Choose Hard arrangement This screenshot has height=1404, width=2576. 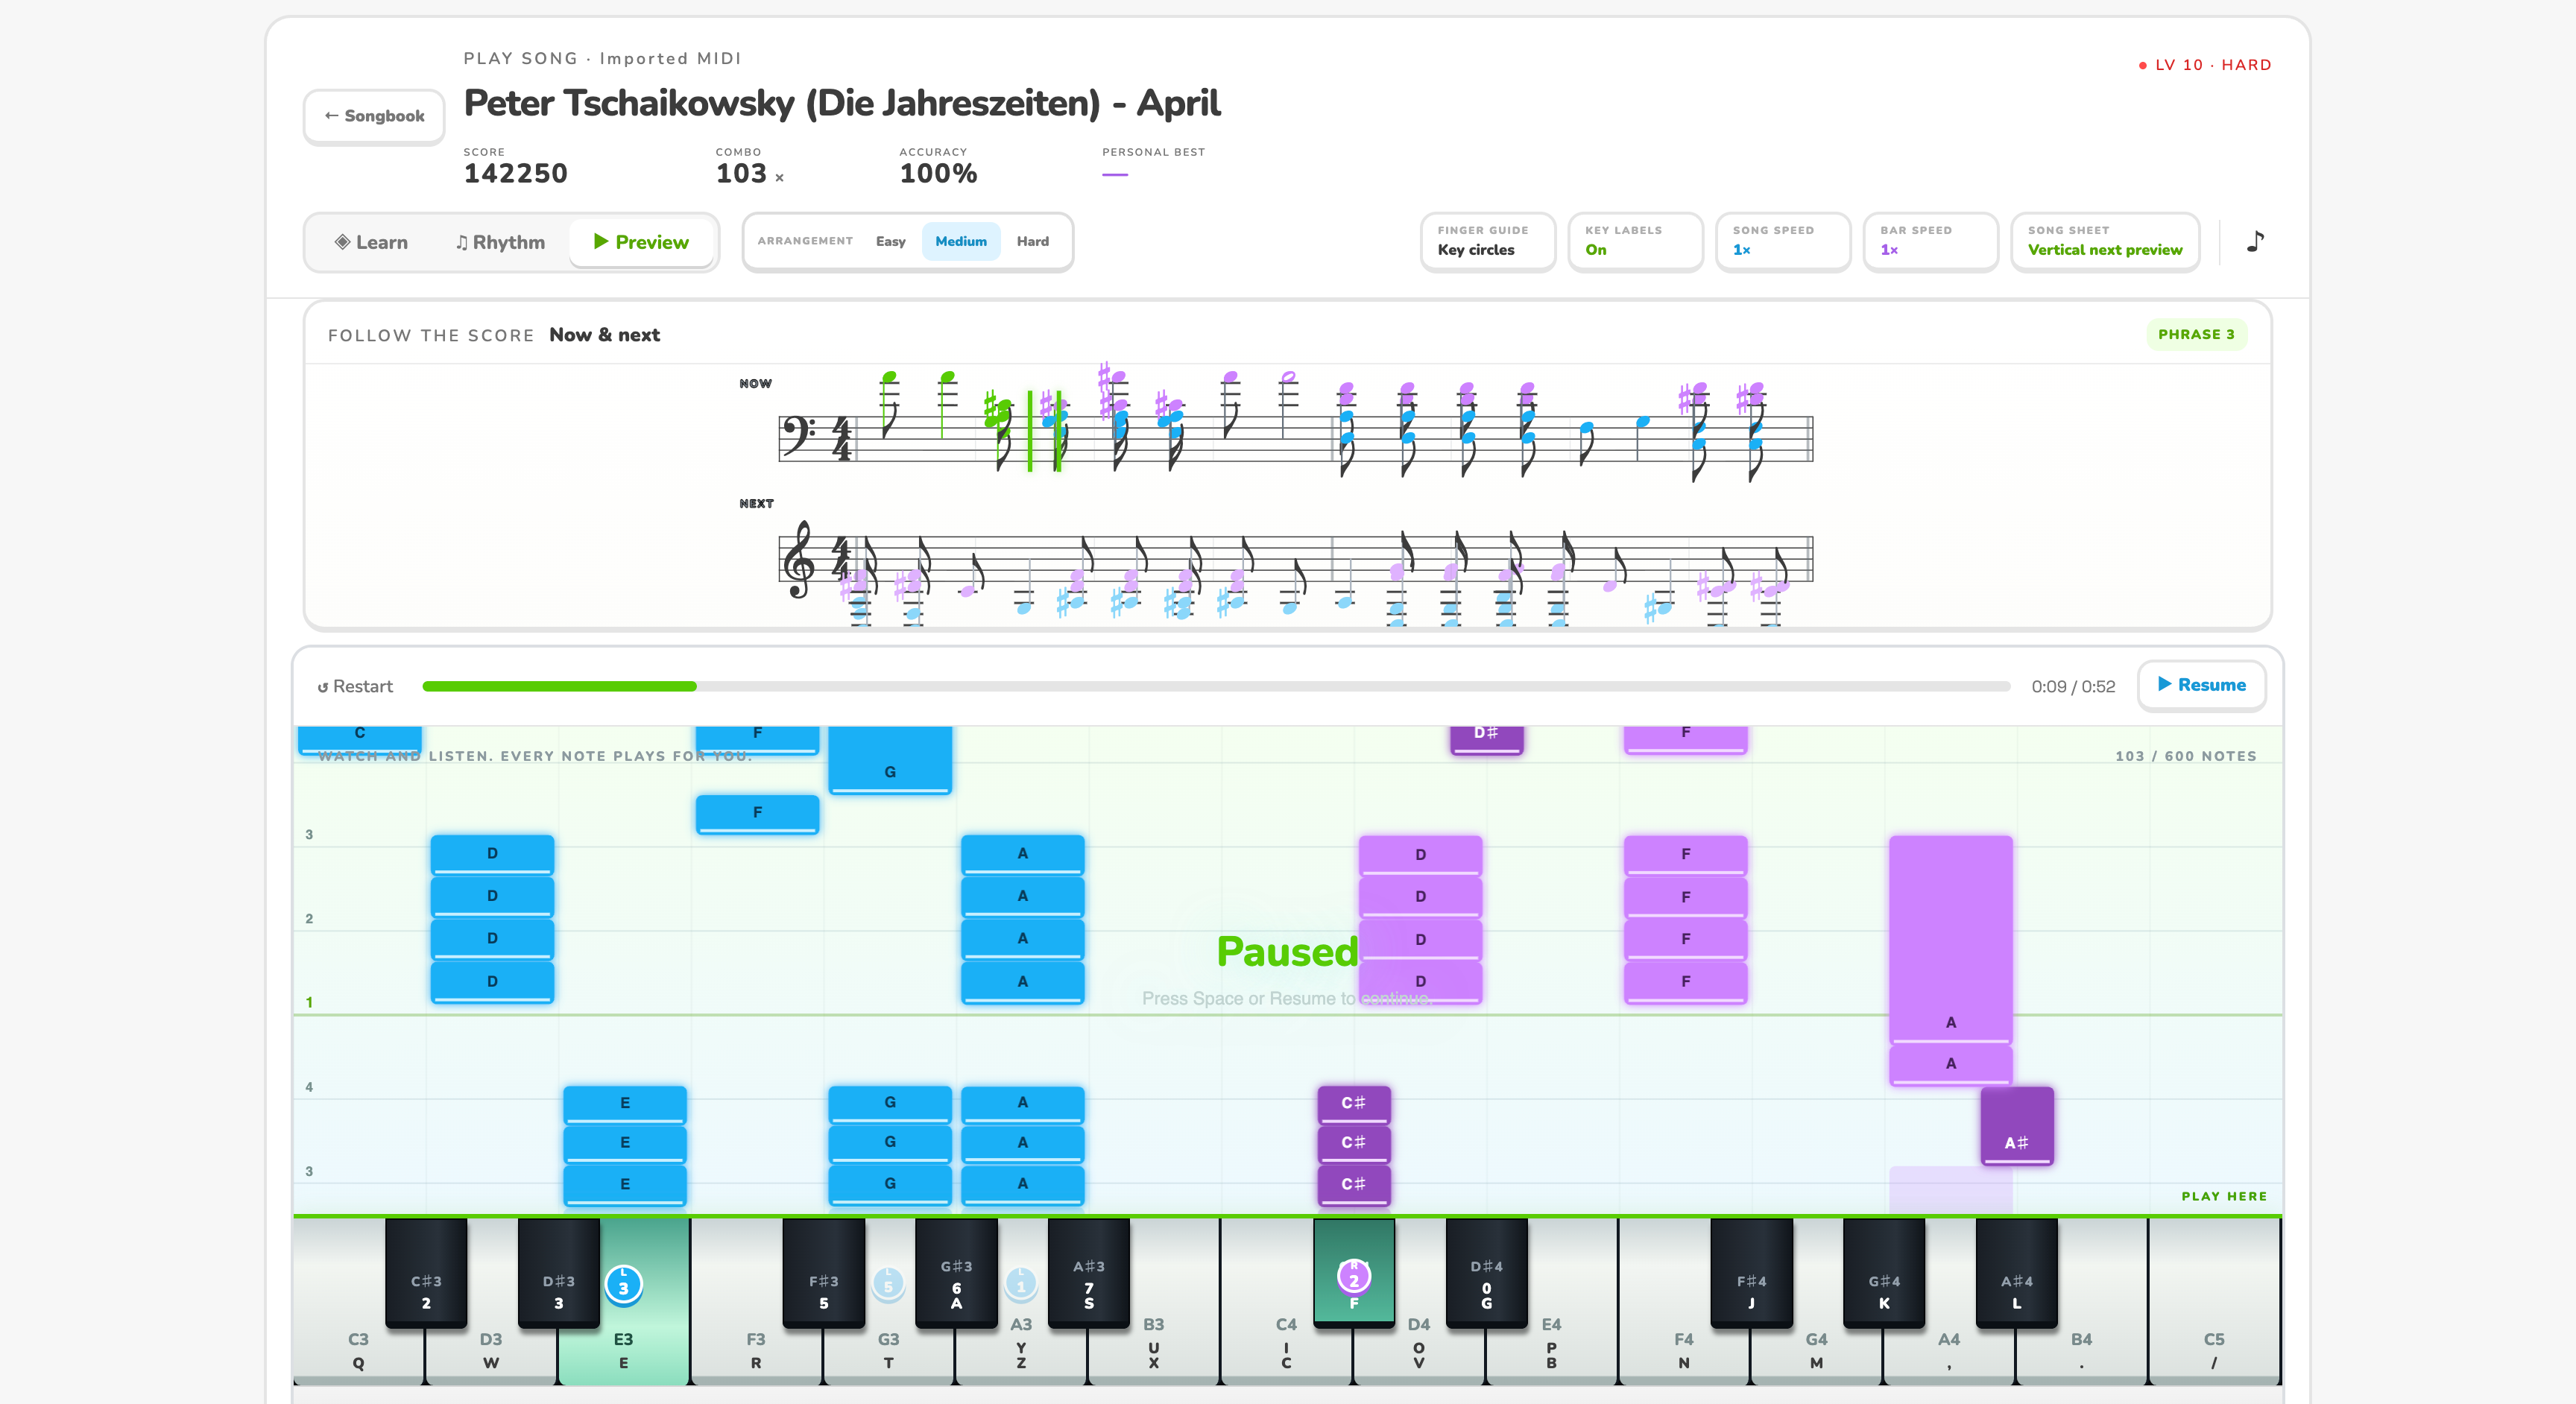point(1032,241)
